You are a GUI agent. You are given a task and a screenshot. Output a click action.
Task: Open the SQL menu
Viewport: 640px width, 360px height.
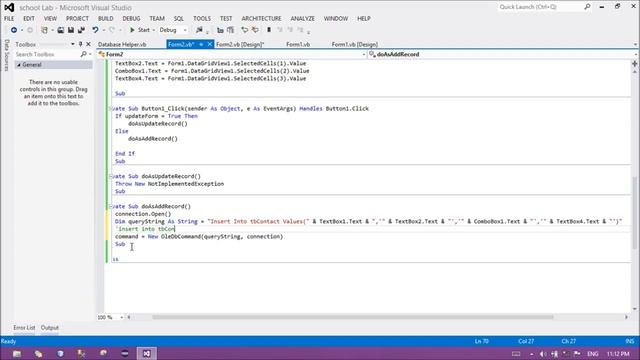(179, 18)
